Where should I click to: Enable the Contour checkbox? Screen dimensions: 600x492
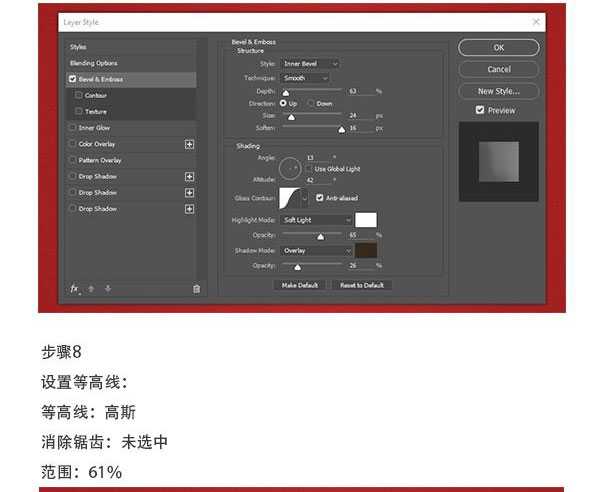click(79, 95)
